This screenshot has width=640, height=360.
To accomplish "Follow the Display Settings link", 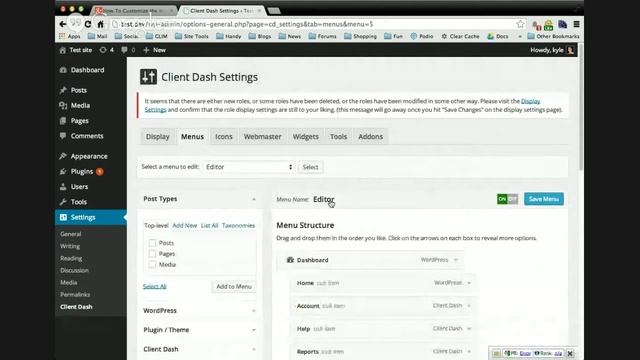I will coord(530,101).
